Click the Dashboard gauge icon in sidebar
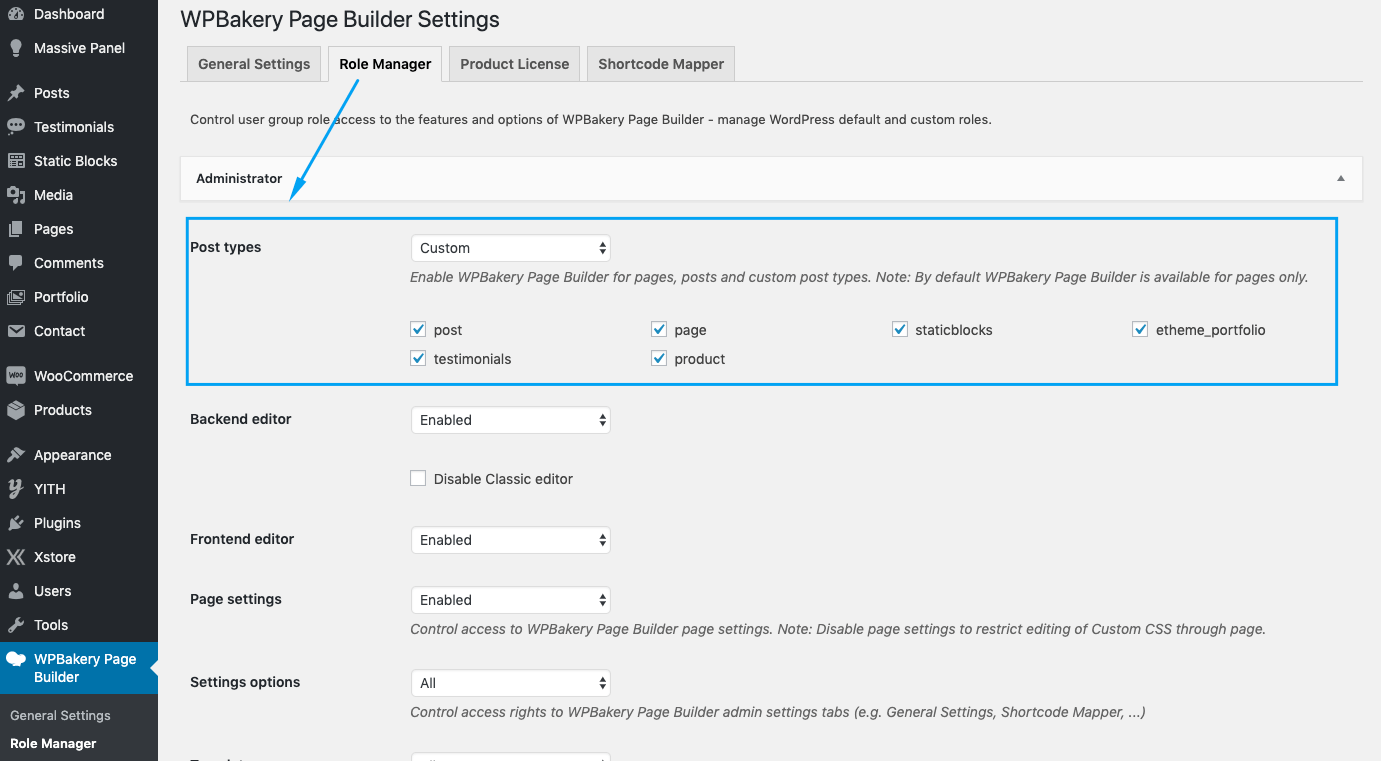 coord(16,14)
